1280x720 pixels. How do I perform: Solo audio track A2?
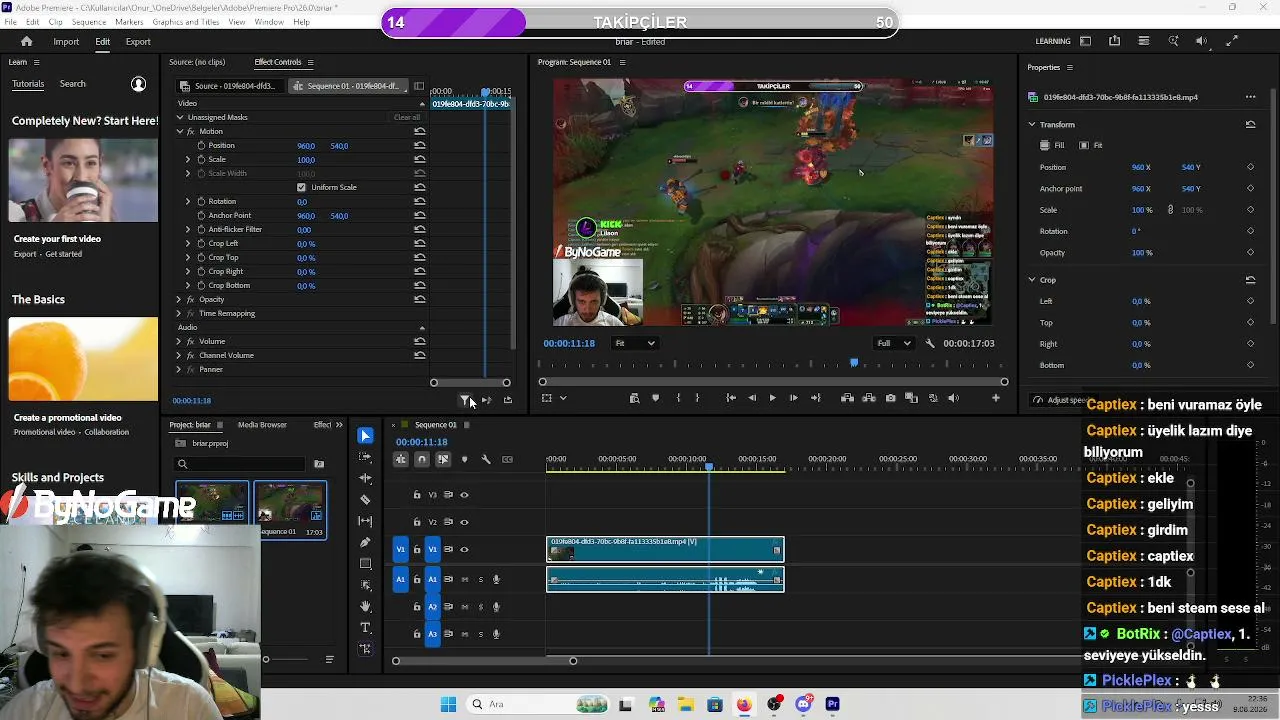click(480, 607)
